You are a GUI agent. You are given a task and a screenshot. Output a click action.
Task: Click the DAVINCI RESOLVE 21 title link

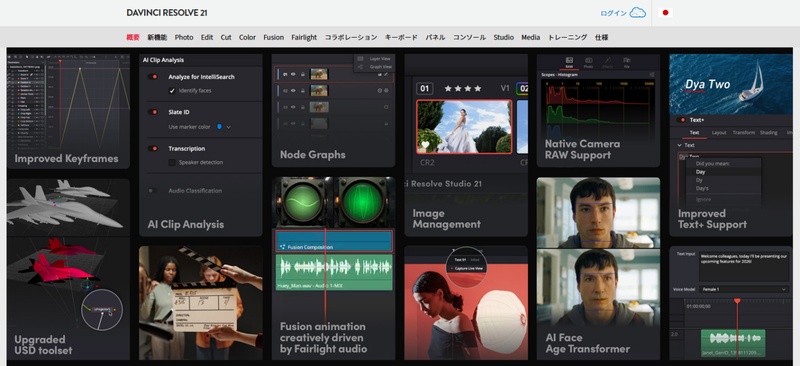(167, 13)
